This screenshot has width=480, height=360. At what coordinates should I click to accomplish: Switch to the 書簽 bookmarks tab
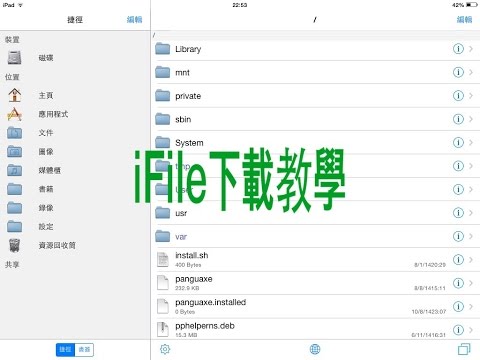pyautogui.click(x=84, y=349)
